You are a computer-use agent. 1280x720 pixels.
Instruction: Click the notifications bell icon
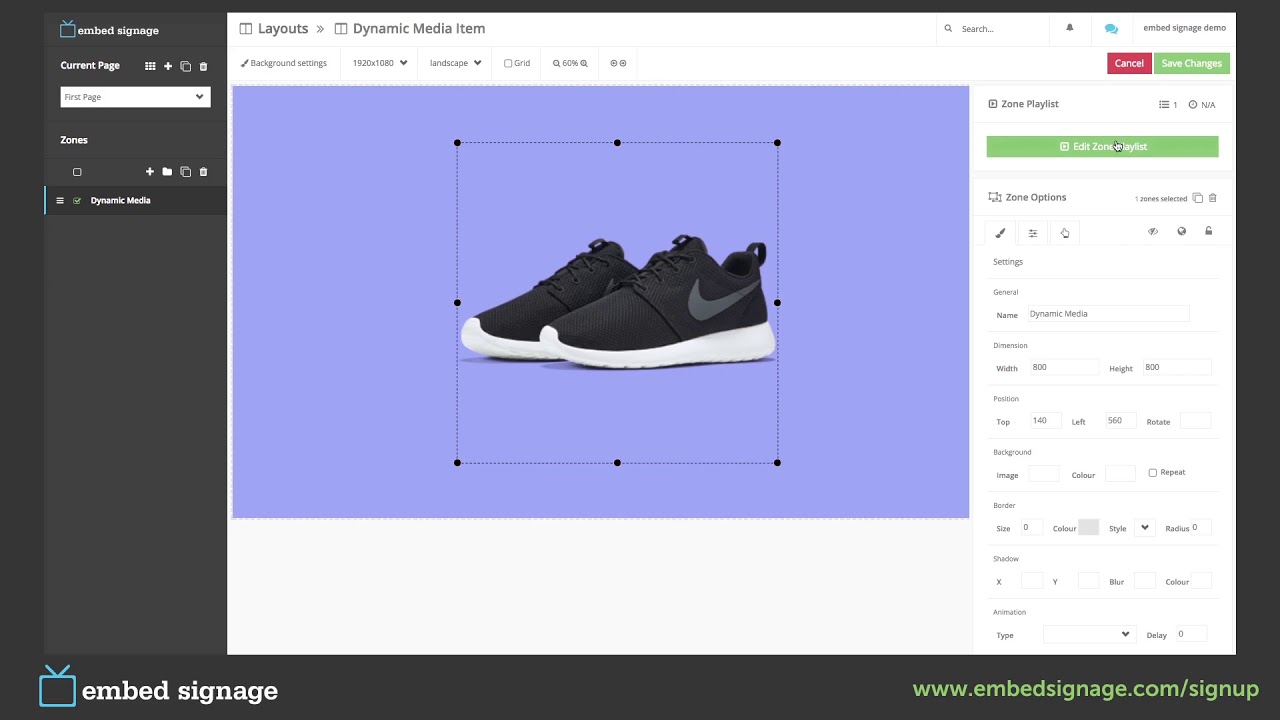(x=1069, y=28)
